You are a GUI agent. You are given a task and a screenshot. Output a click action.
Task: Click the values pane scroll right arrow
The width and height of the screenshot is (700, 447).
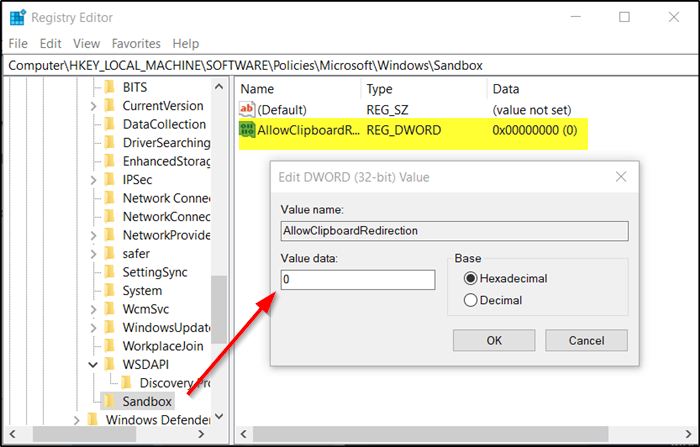[x=688, y=434]
